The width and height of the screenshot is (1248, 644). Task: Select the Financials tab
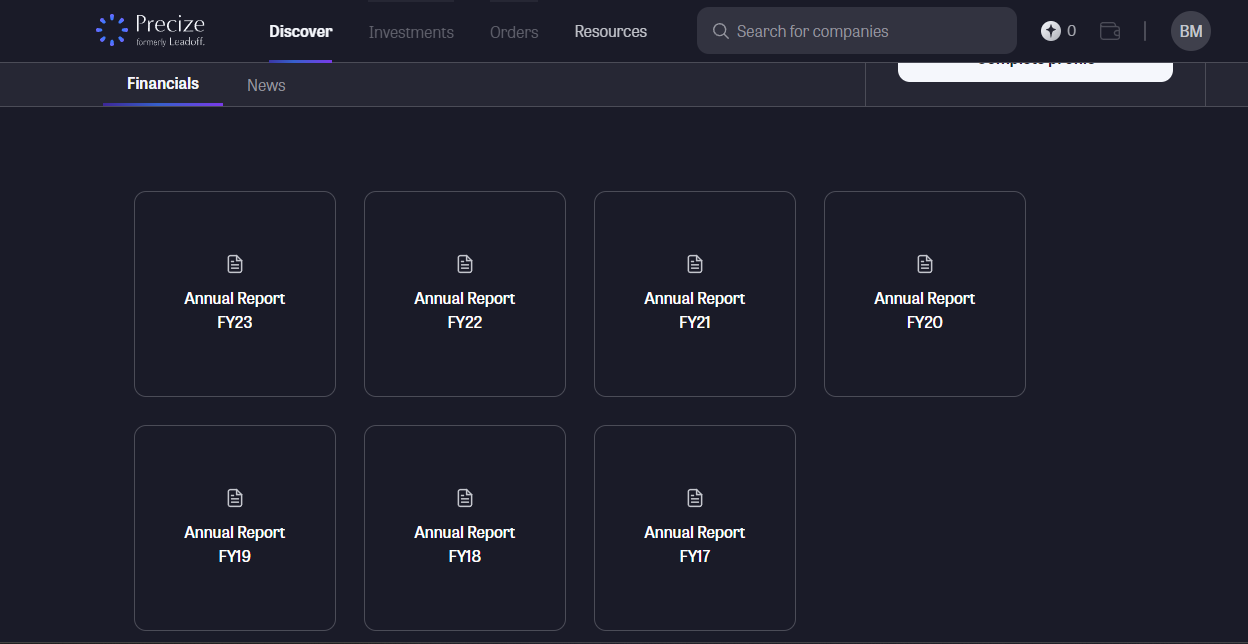point(163,84)
